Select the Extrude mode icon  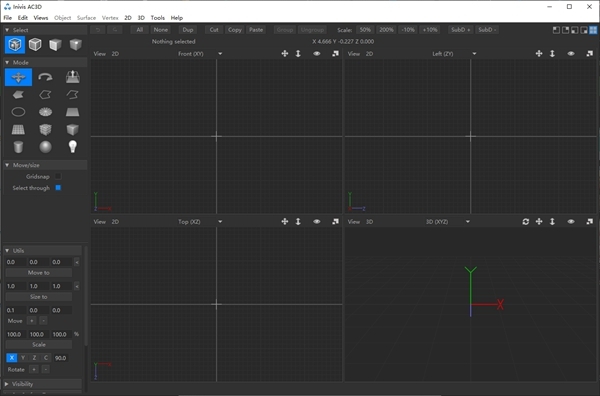coord(72,77)
